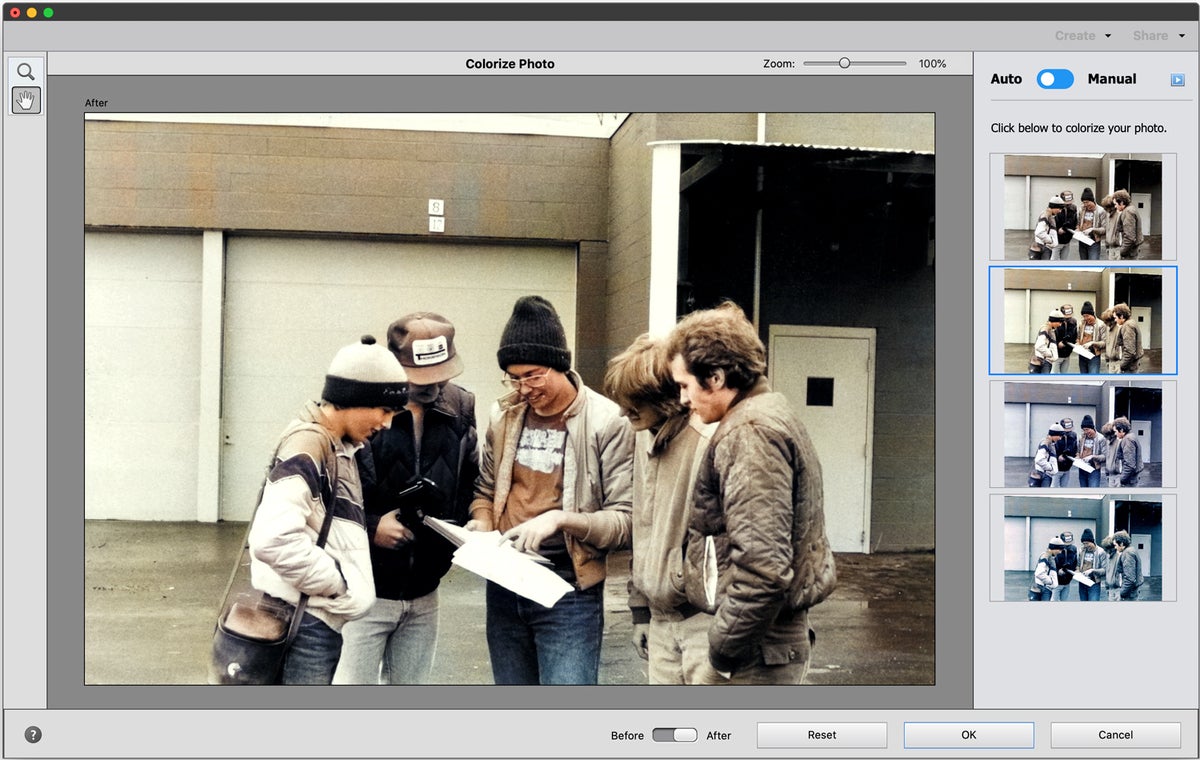This screenshot has height=760, width=1200.
Task: Click the Auto mode label
Action: coord(1006,79)
